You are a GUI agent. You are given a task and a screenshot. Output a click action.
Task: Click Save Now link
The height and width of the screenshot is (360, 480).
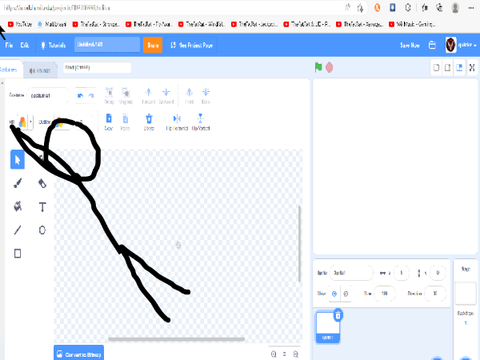click(x=410, y=45)
